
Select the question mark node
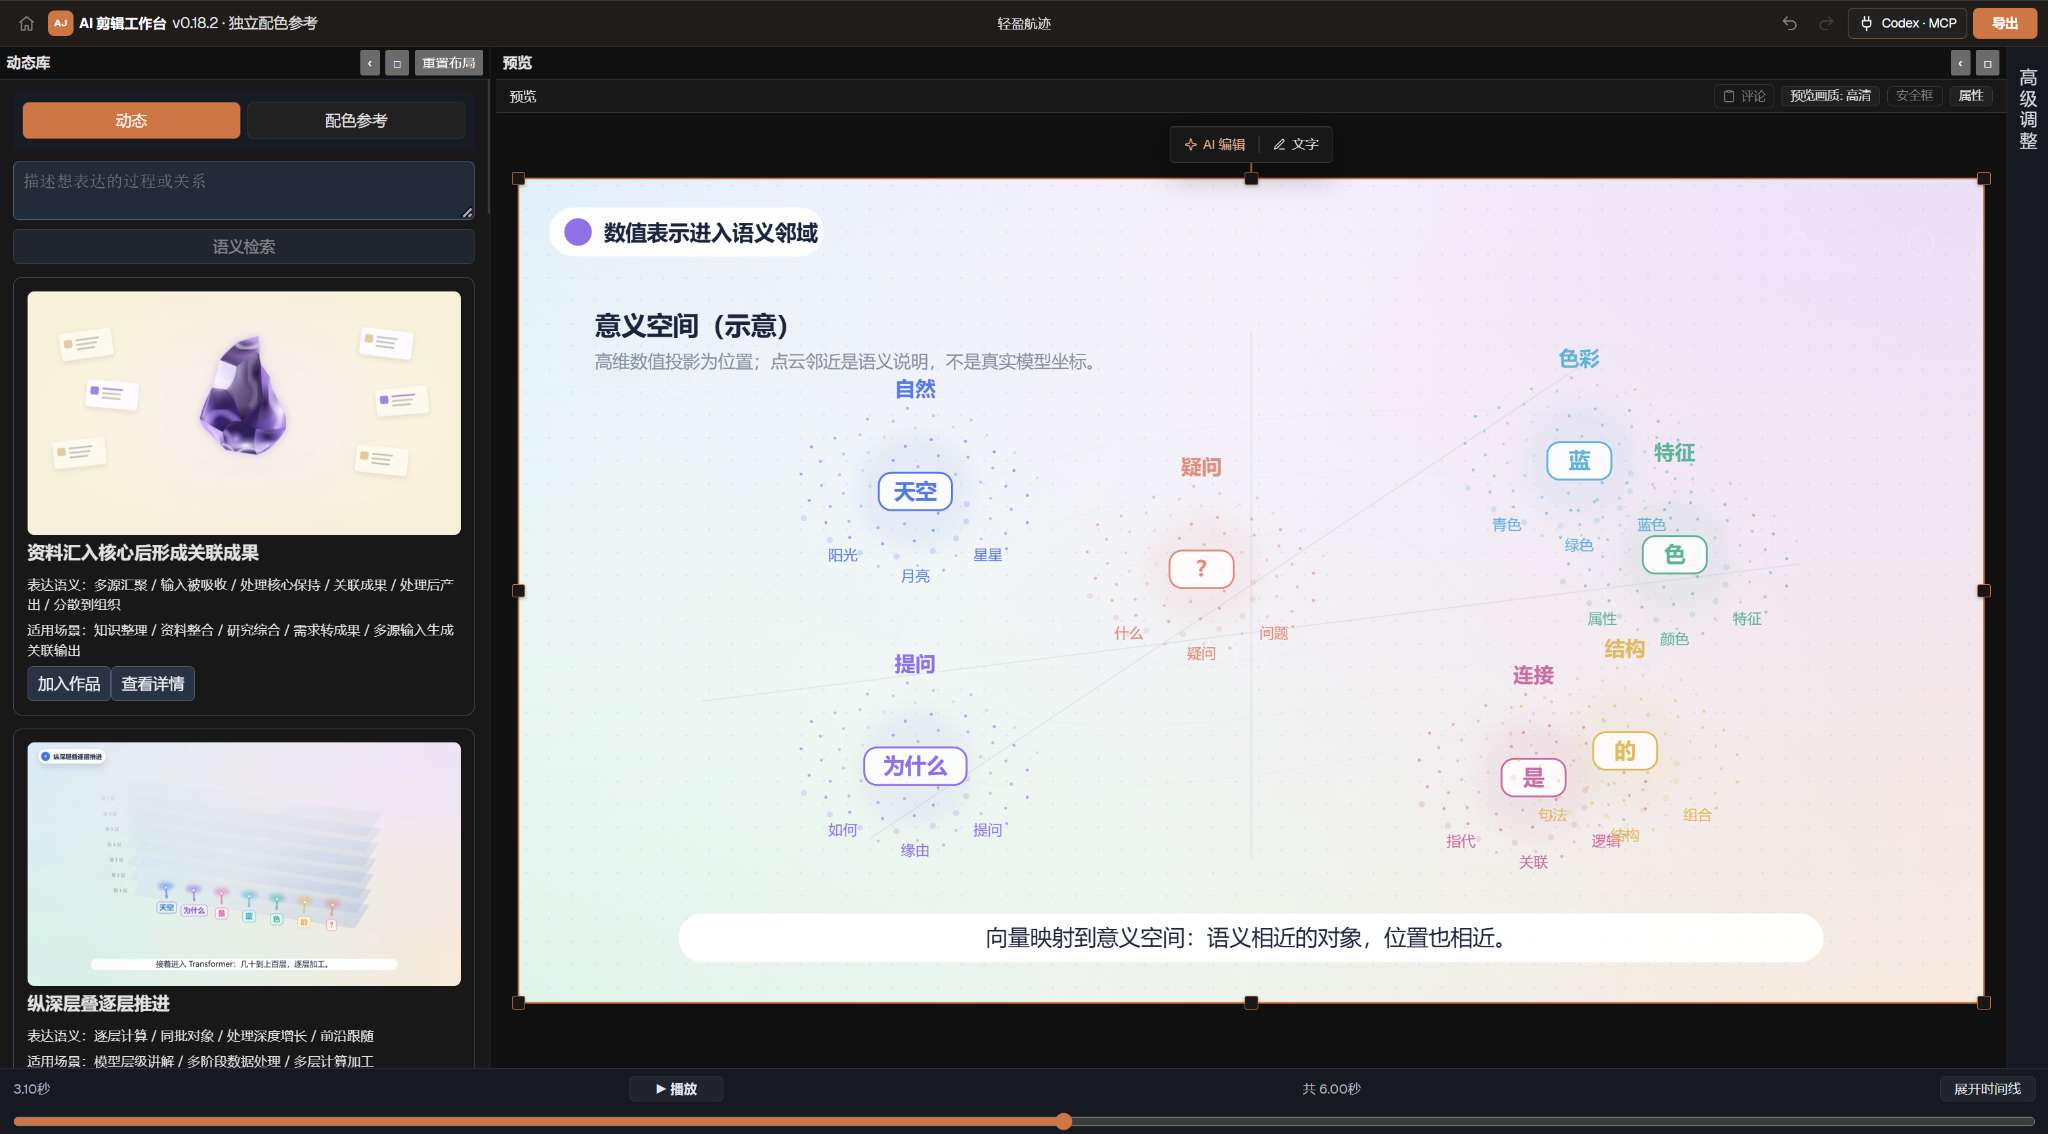click(1201, 569)
